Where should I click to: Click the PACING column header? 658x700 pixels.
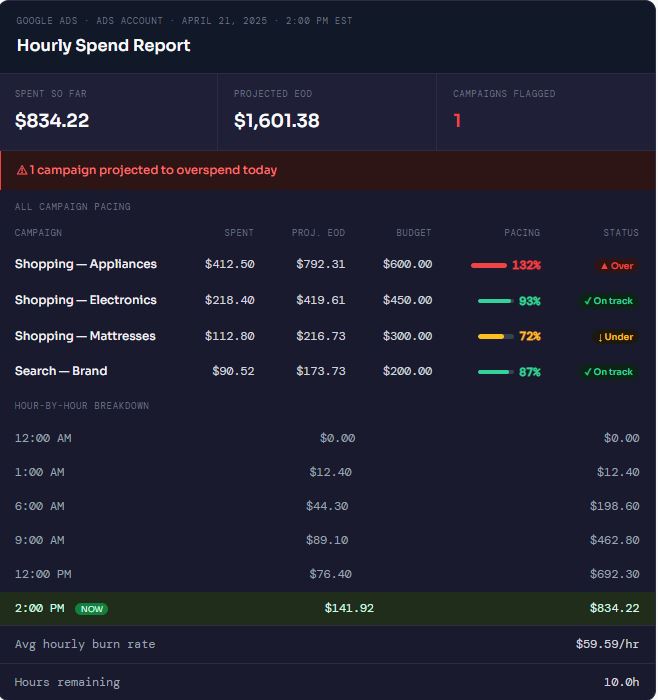pyautogui.click(x=522, y=233)
